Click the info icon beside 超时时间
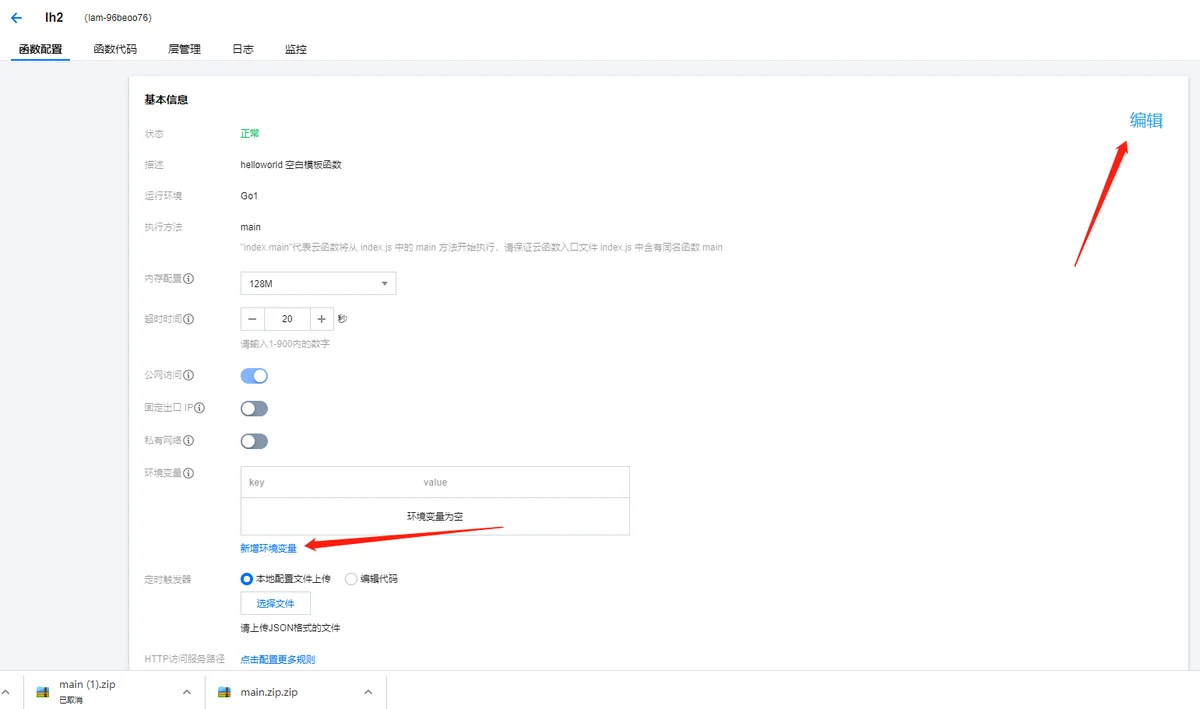Image resolution: width=1200 pixels, height=709 pixels. pos(189,319)
